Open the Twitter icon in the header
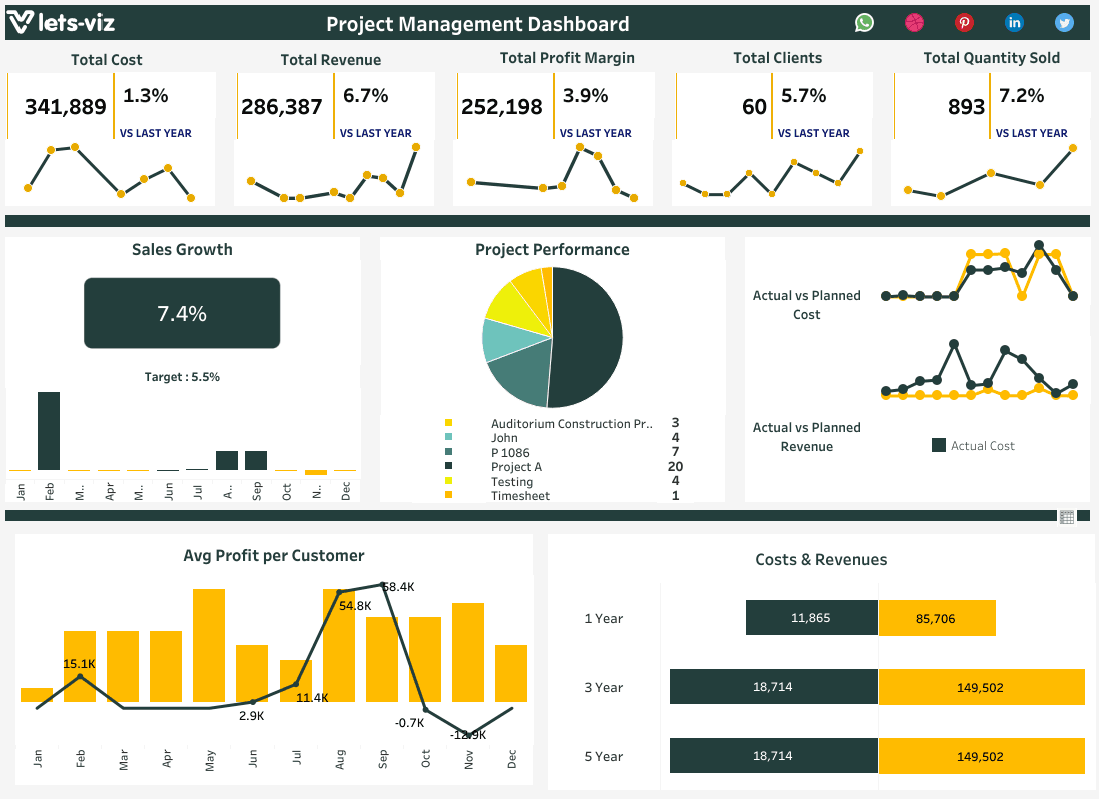1099x799 pixels. point(1063,22)
